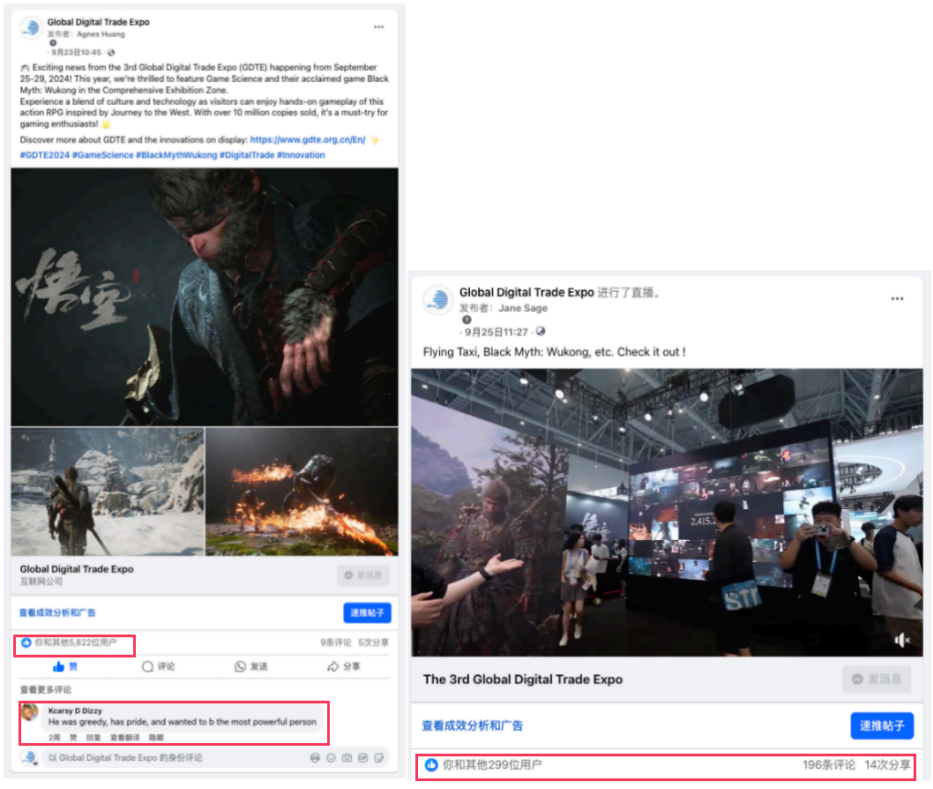Image resolution: width=933 pixels, height=789 pixels.
Task: Open the large Wukong character image
Action: [x=204, y=296]
